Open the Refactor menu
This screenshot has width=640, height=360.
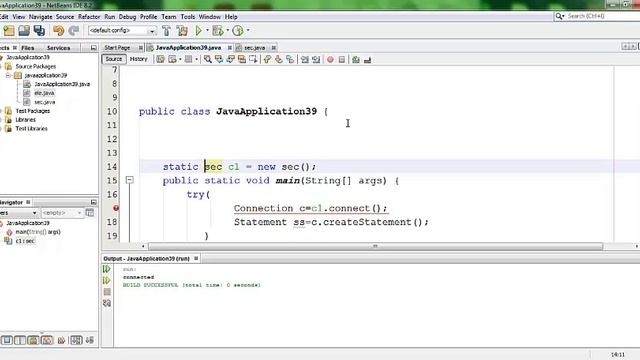tap(89, 17)
